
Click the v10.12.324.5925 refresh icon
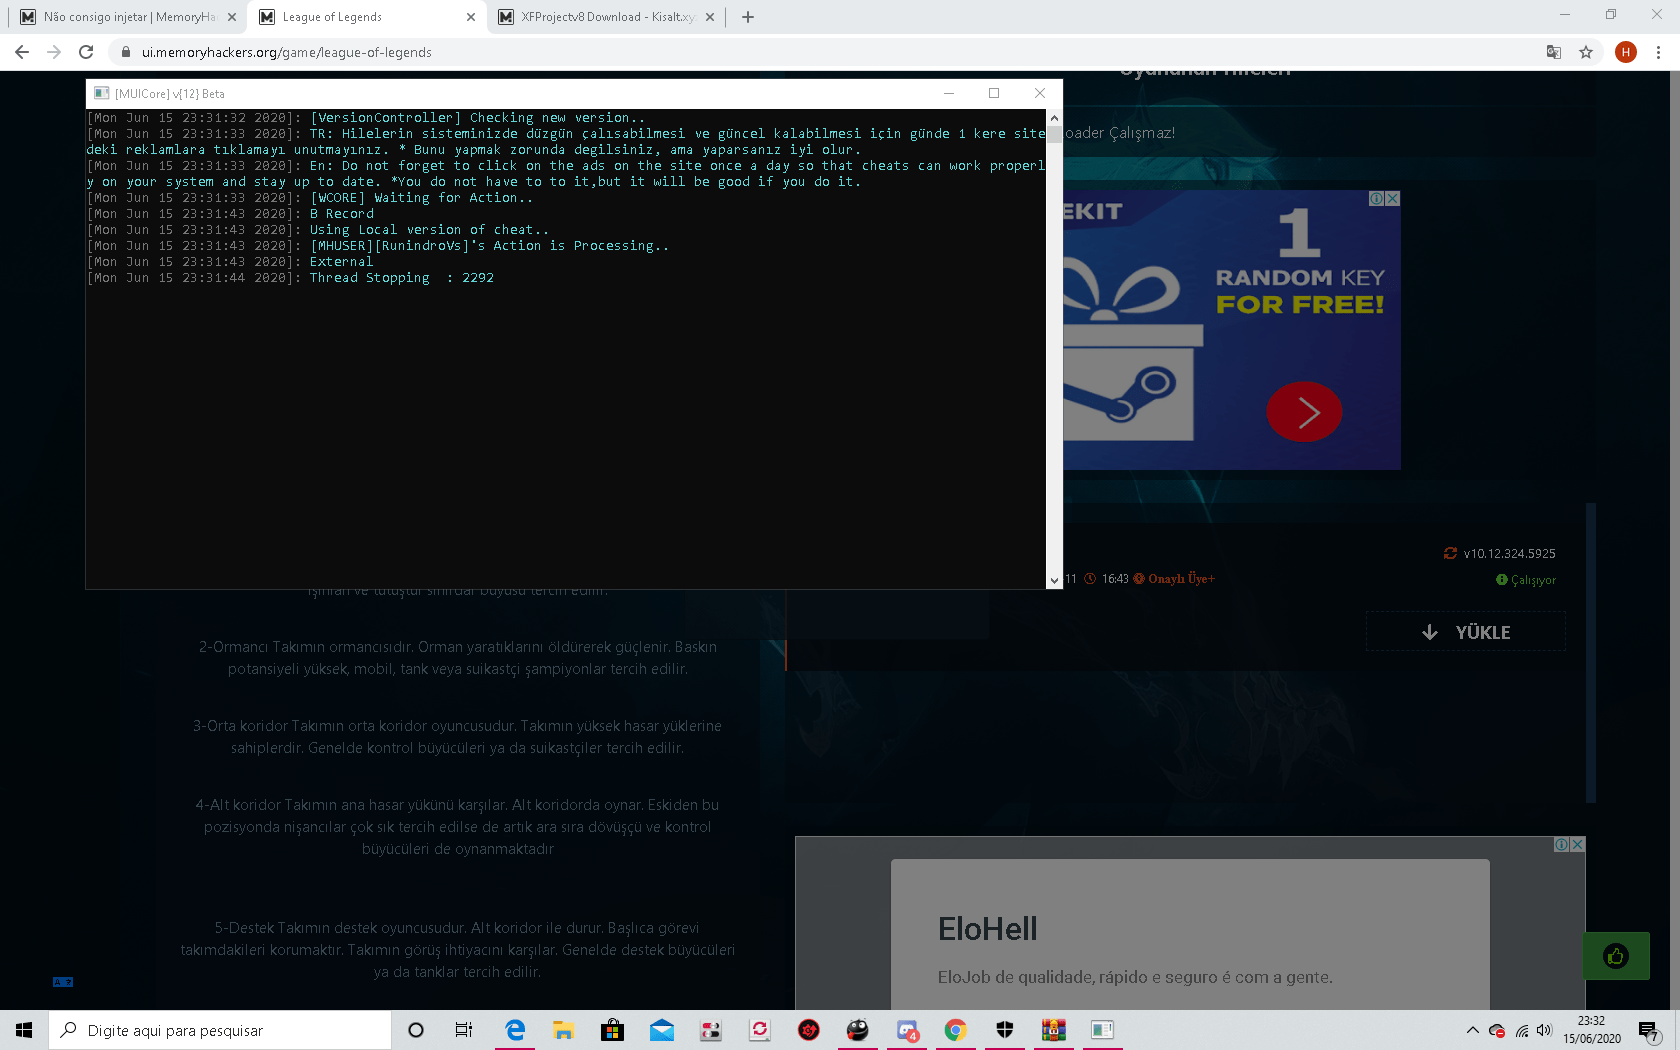pyautogui.click(x=1450, y=553)
